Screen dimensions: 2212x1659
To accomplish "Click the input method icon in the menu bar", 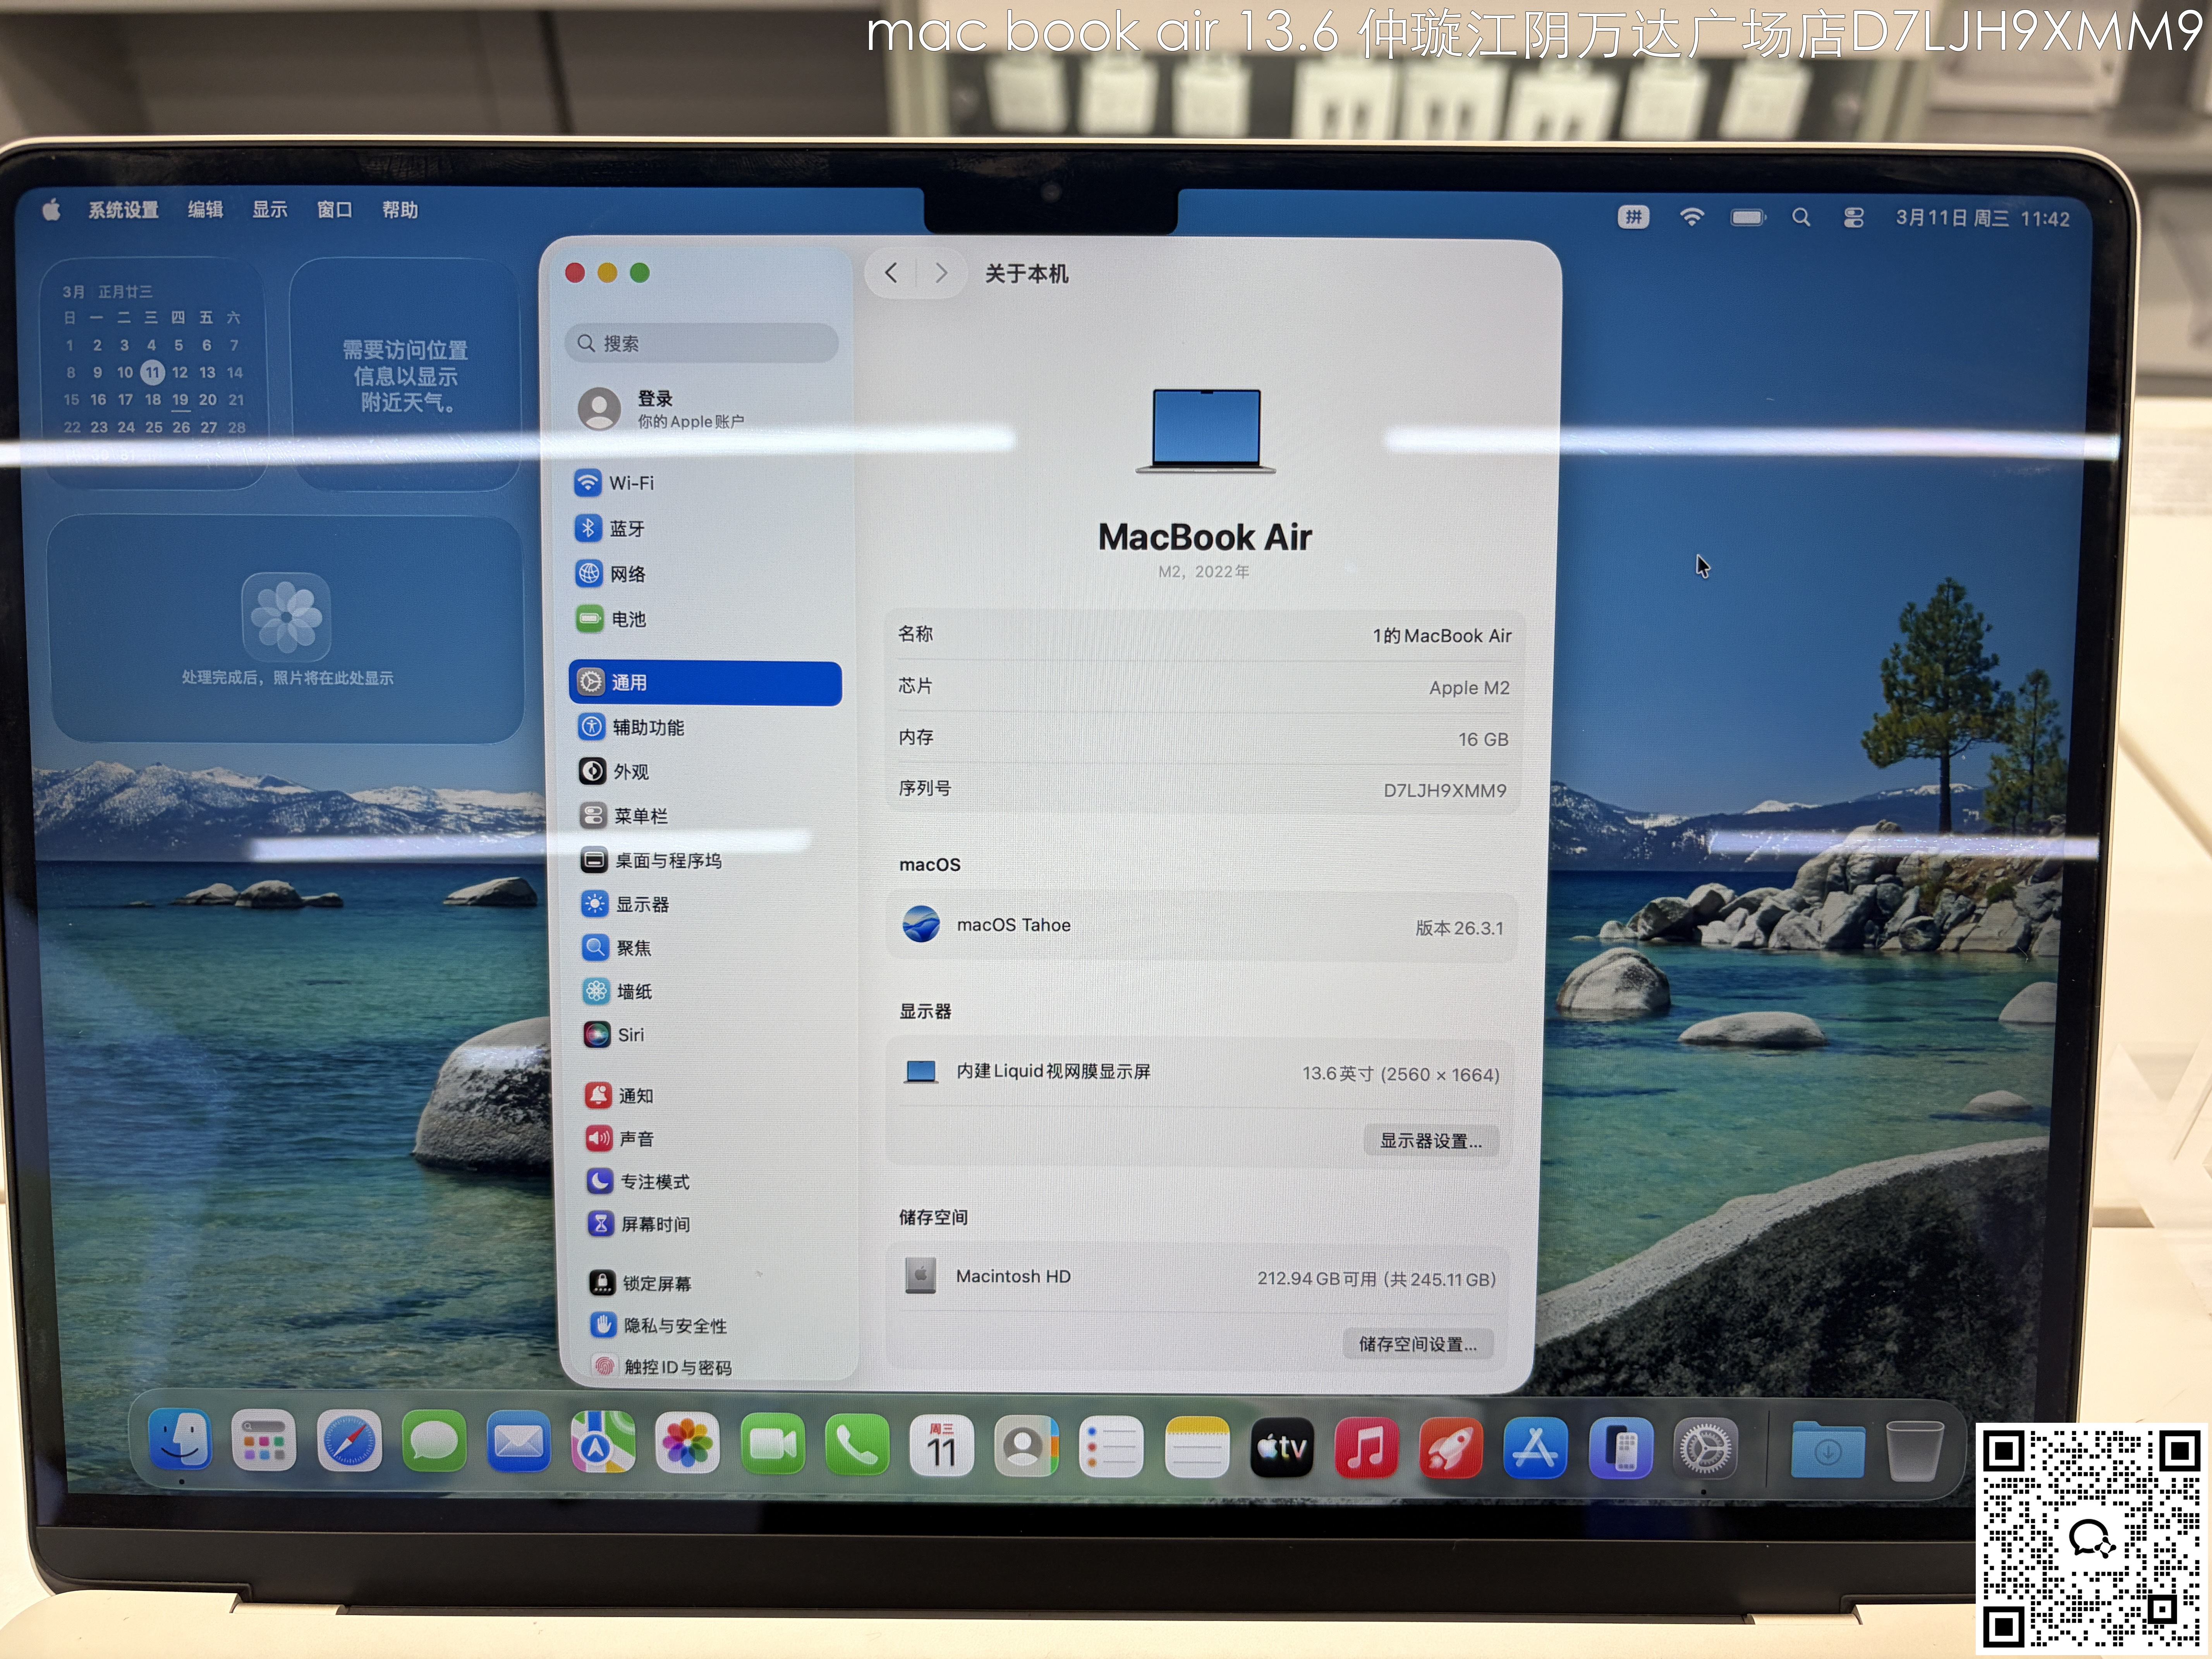I will [x=1633, y=217].
